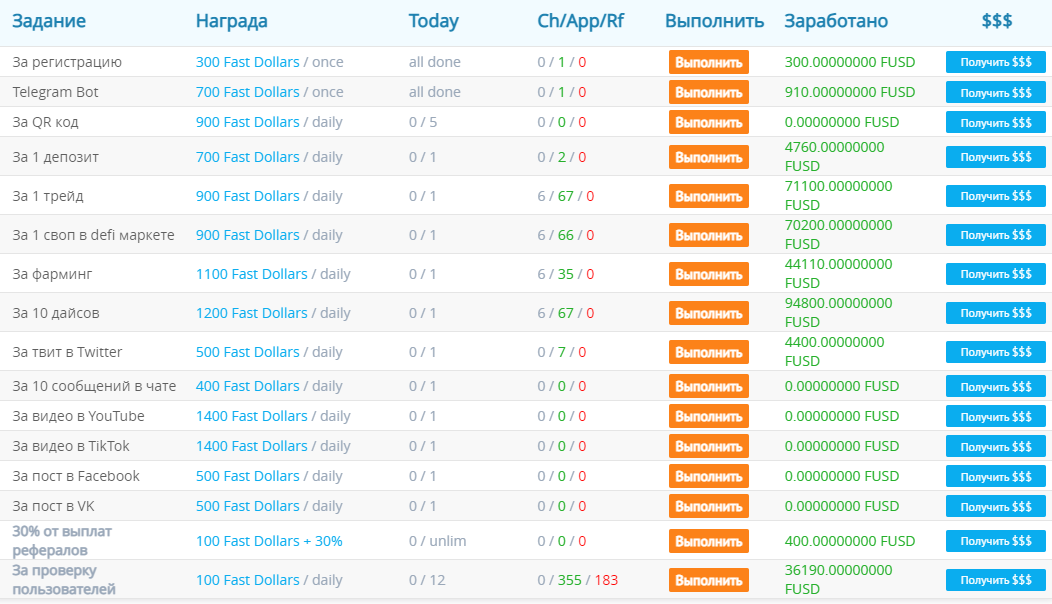The width and height of the screenshot is (1052, 604).
Task: Select the 0 / 12 Today value
Action: tap(427, 580)
